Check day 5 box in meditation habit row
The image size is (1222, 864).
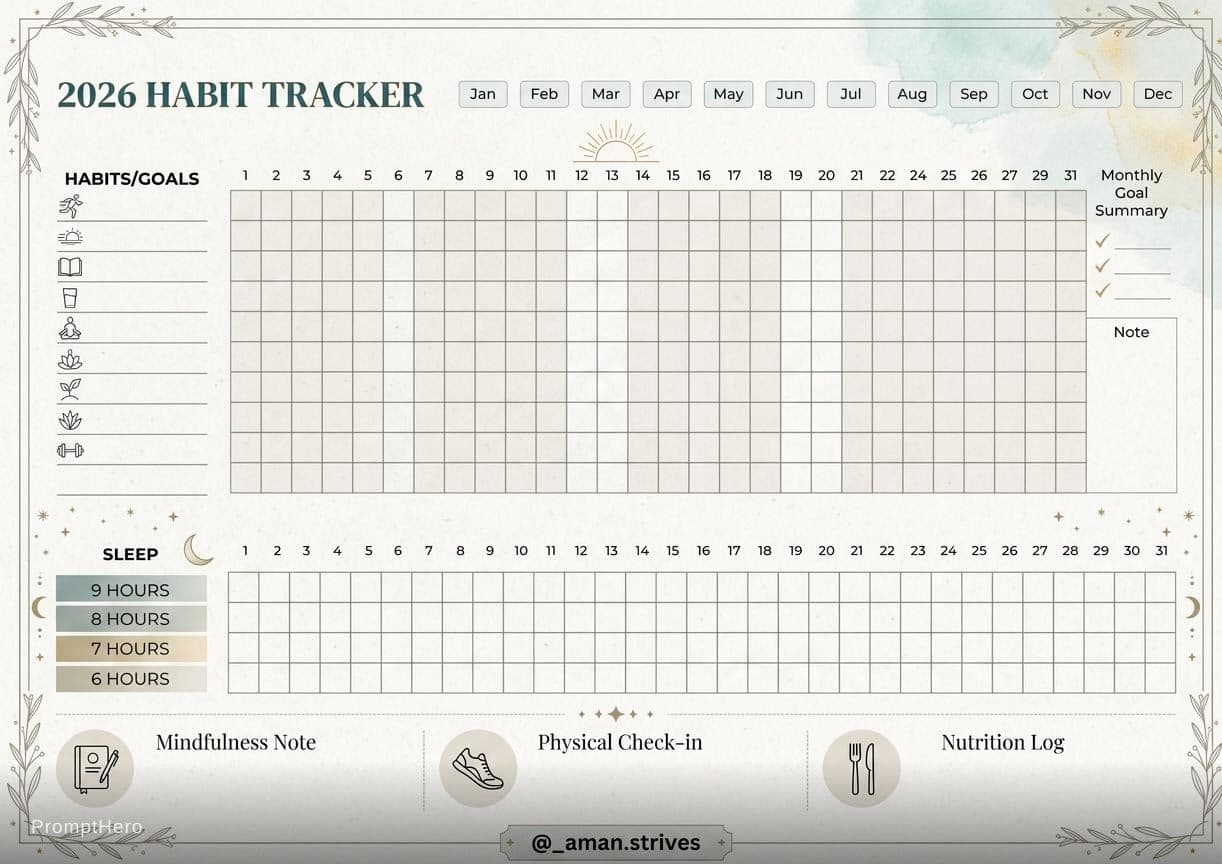[368, 327]
